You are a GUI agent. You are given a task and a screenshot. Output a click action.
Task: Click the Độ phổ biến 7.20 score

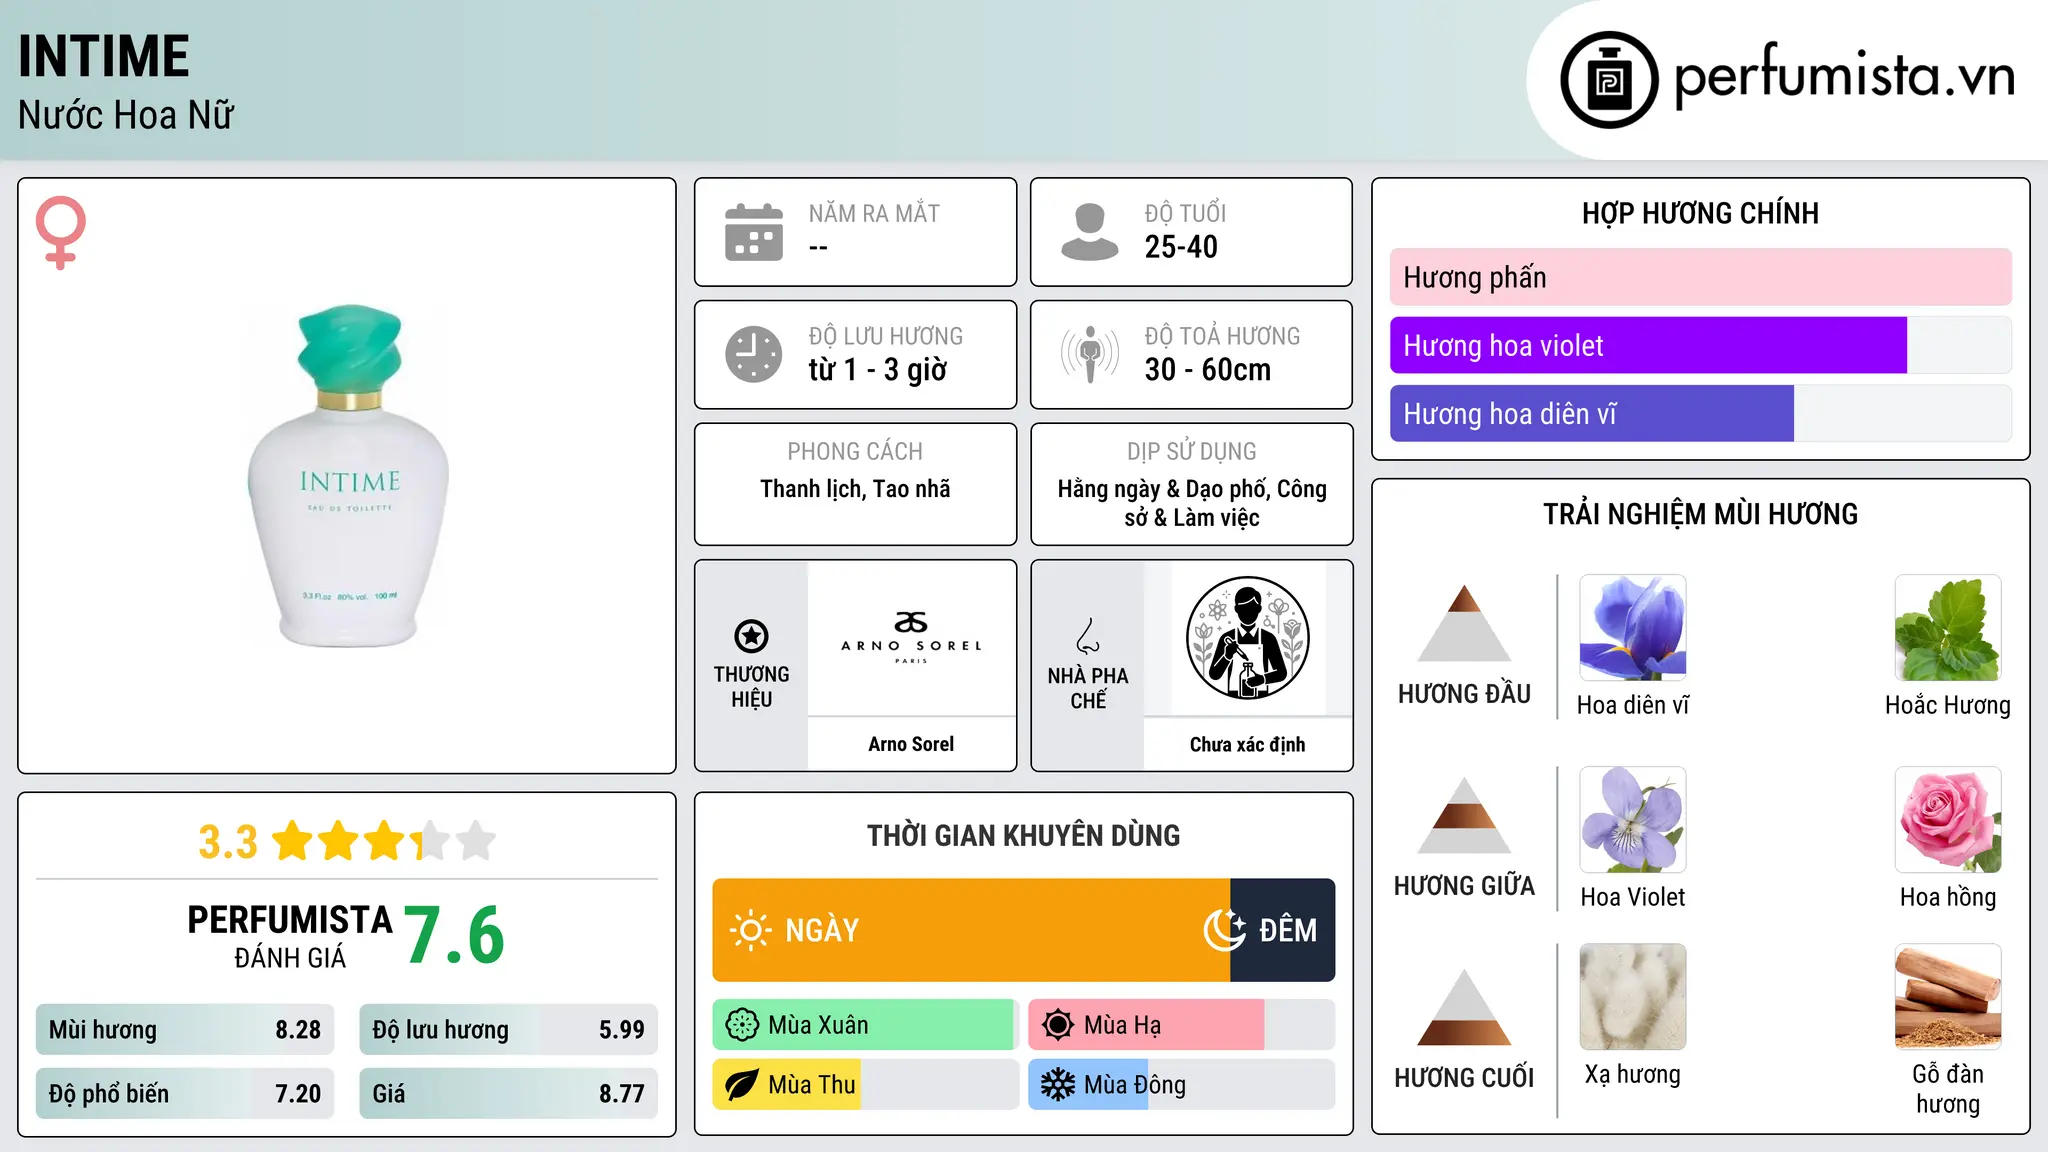click(185, 1094)
